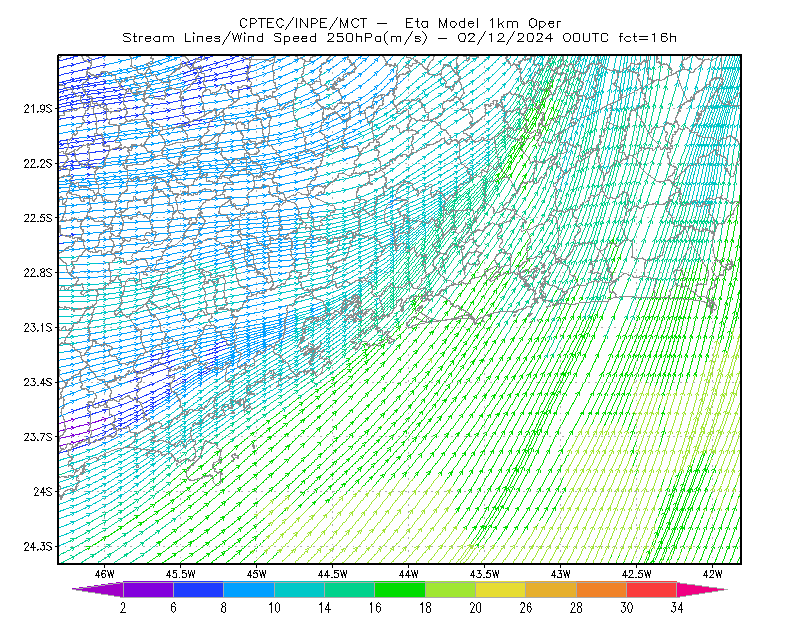
Task: Click the colorbar value label 10
Action: point(274,608)
